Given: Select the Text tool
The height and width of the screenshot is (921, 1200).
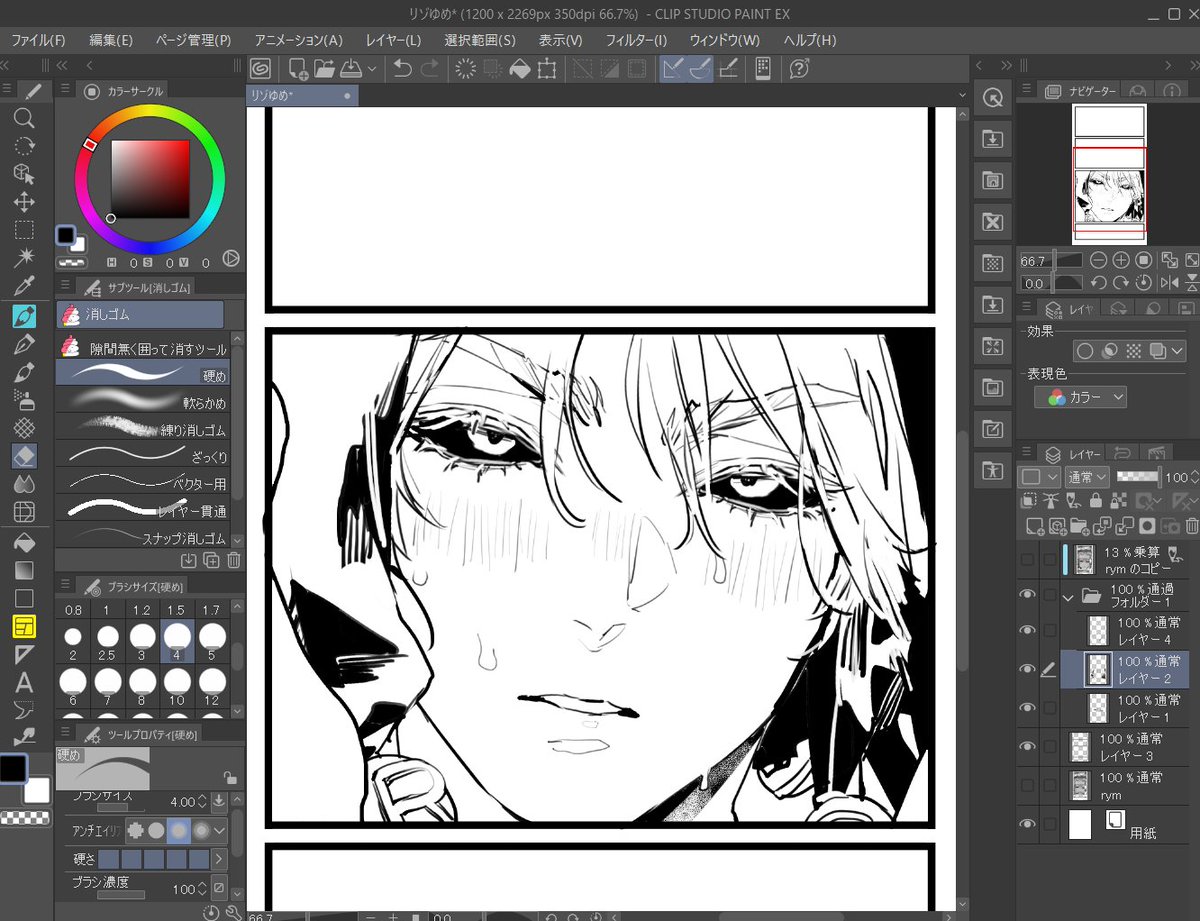Looking at the screenshot, I should pos(24,683).
